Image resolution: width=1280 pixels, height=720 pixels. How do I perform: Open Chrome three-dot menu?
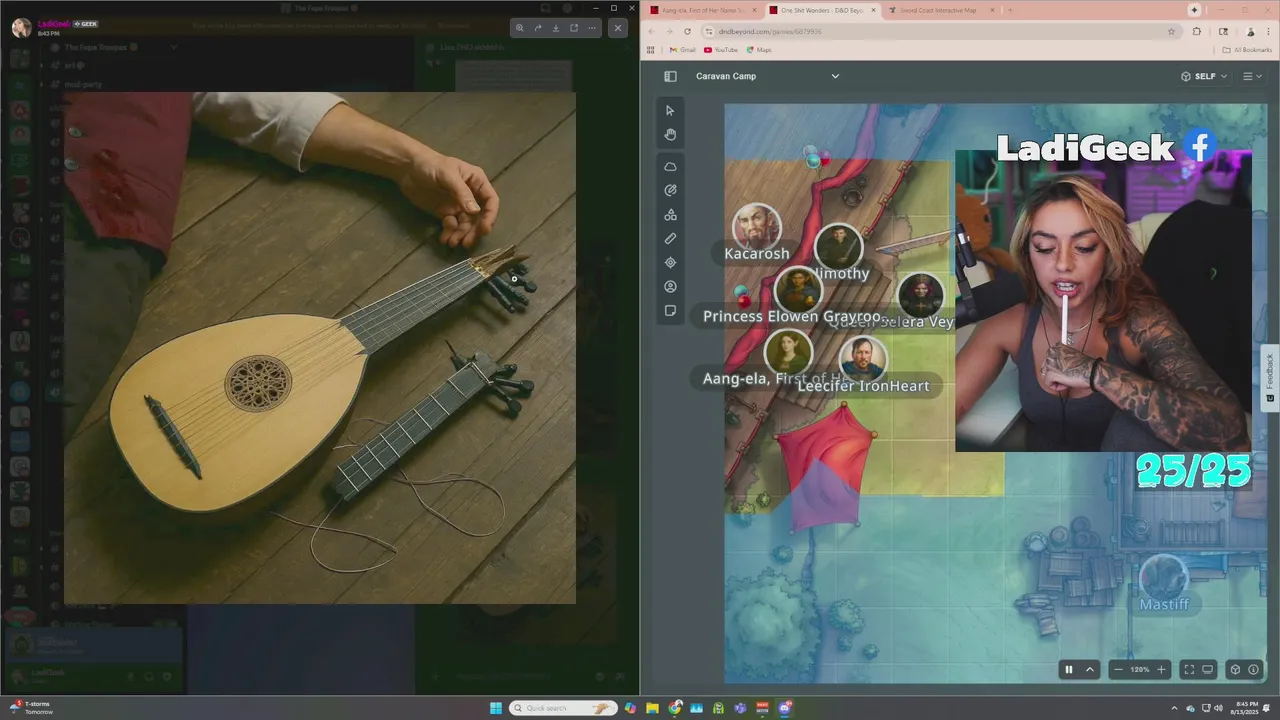click(1268, 31)
